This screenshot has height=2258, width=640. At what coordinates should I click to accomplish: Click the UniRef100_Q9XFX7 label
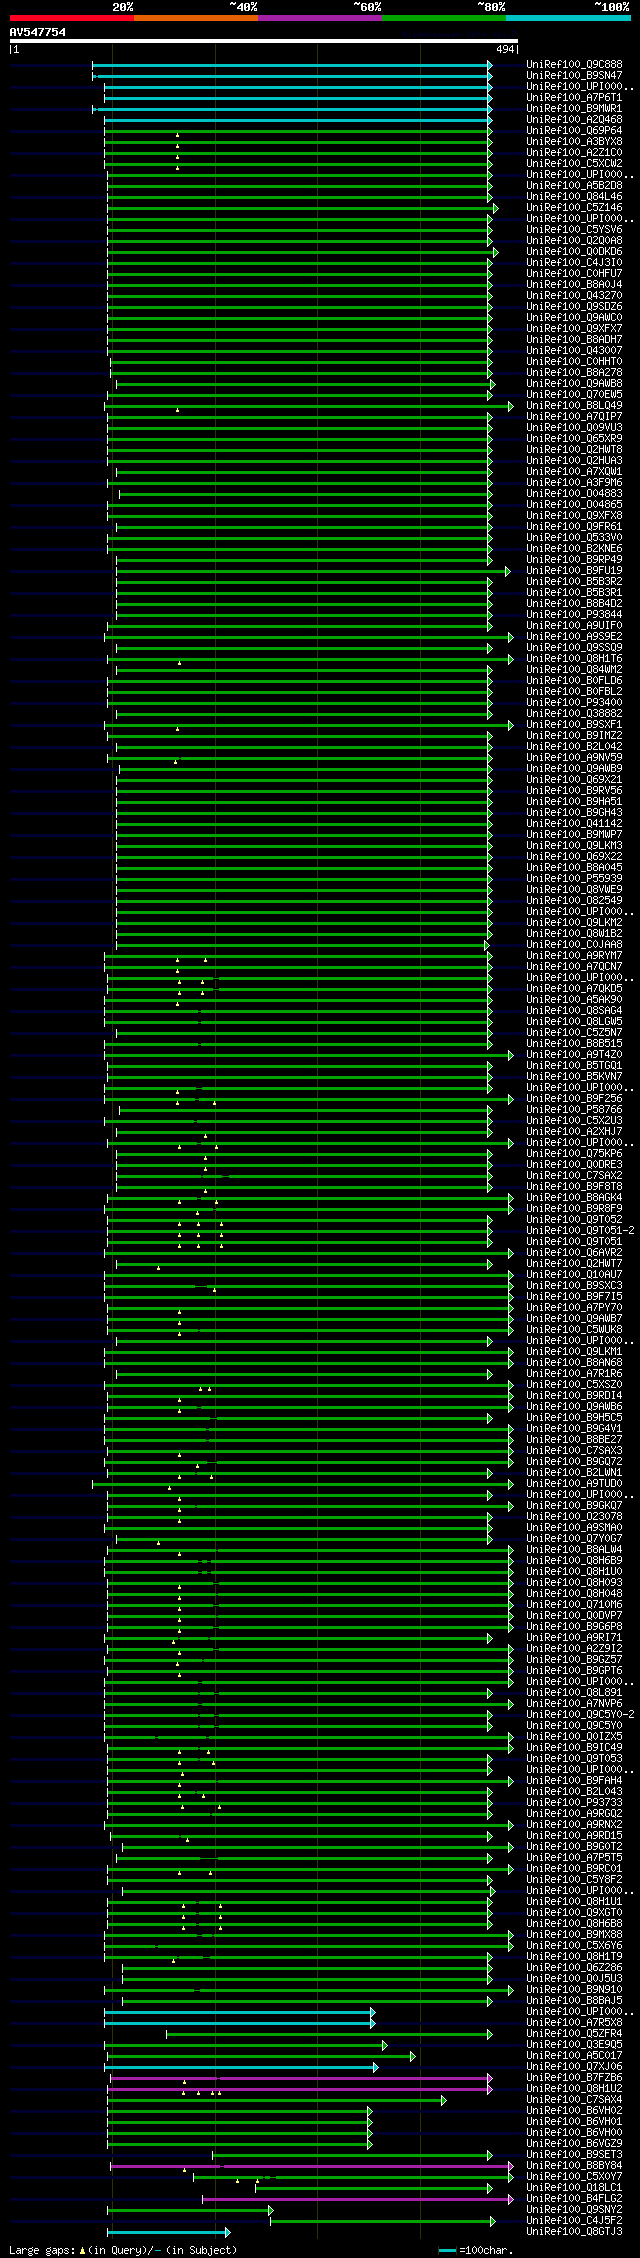pos(574,328)
